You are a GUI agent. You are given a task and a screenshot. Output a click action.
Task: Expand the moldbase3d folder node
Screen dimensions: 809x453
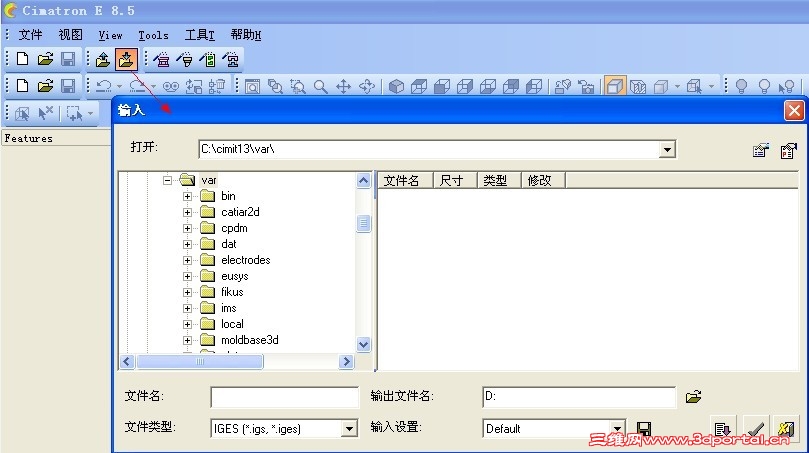click(187, 340)
